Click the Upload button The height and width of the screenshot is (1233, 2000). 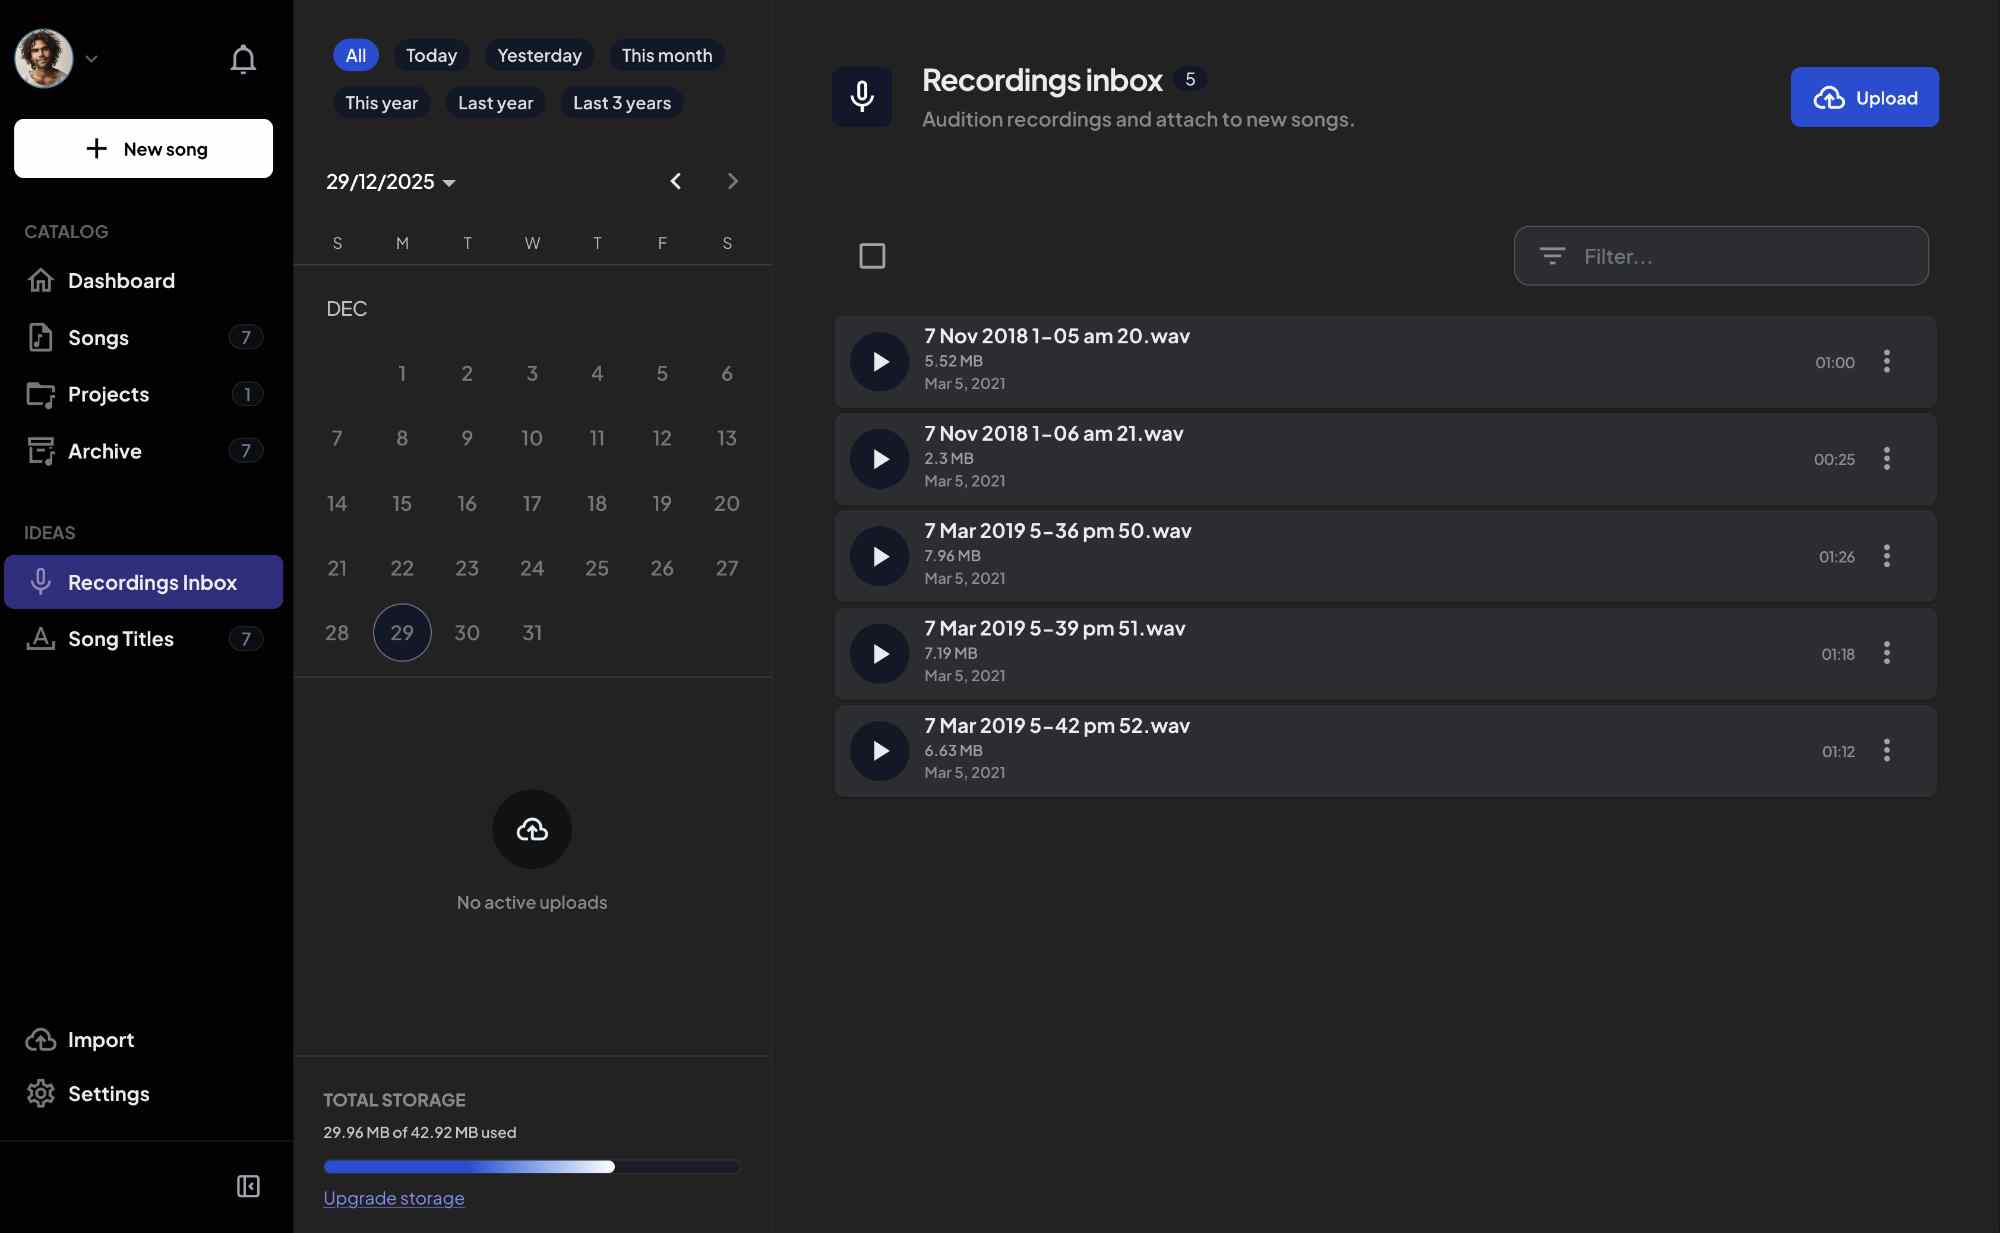[1863, 97]
